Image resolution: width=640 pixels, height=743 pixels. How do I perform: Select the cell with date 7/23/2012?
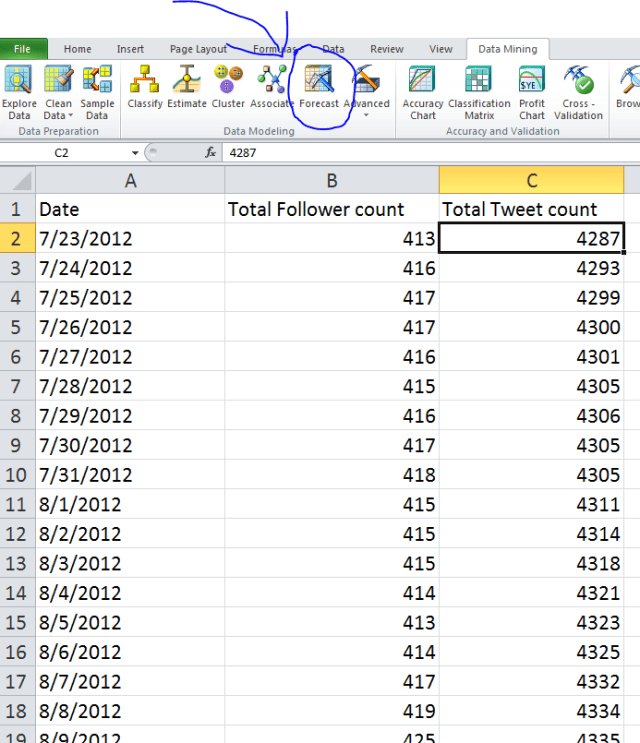[130, 238]
